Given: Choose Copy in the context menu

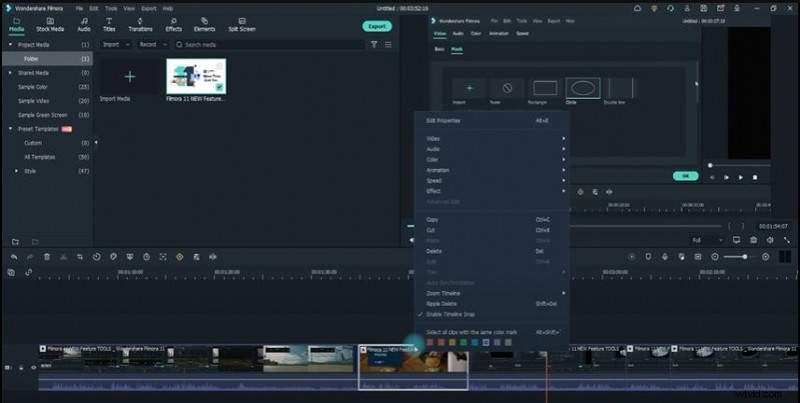Looking at the screenshot, I should 491,219.
